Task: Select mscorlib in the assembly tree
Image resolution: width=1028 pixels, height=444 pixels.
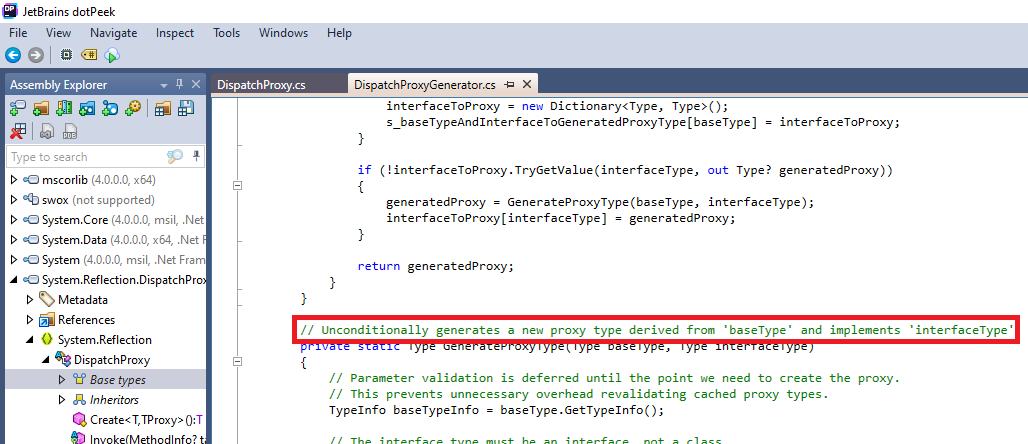Action: tap(89, 180)
